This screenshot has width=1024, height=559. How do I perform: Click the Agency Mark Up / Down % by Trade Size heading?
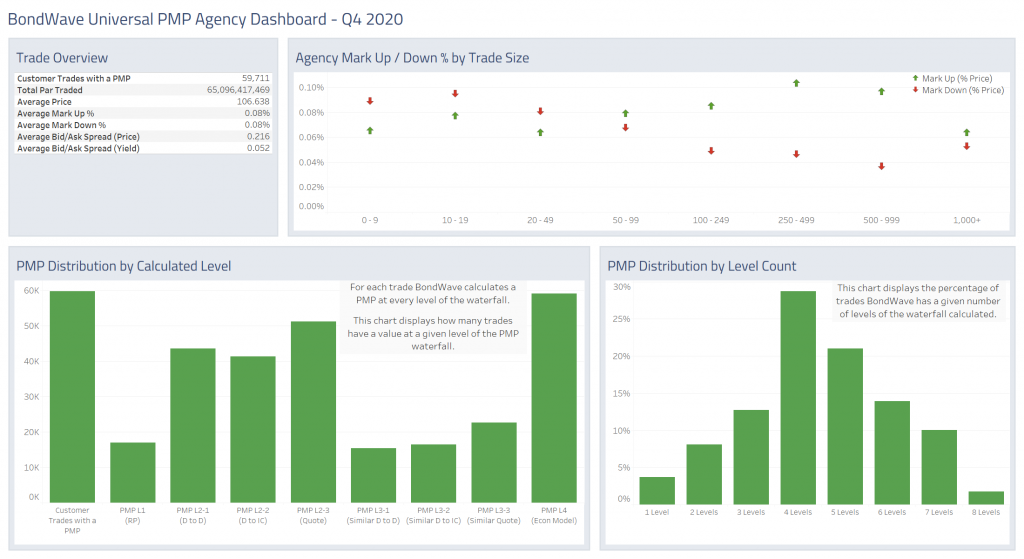coord(412,57)
